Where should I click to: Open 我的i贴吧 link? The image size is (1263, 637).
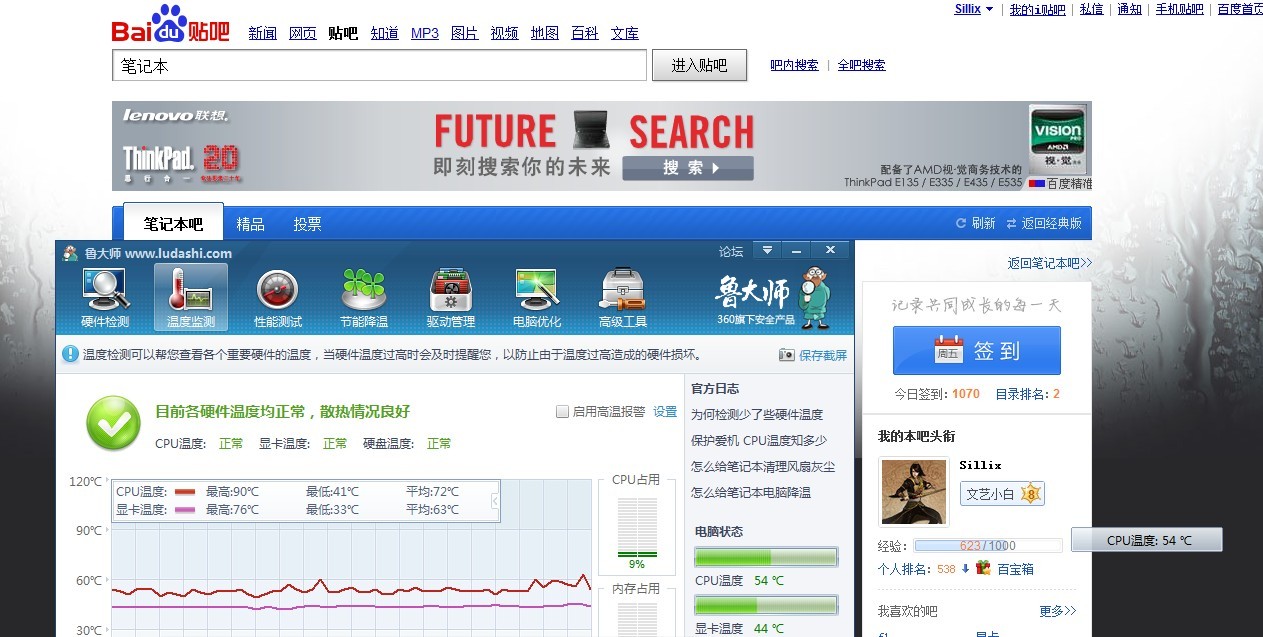[1037, 9]
